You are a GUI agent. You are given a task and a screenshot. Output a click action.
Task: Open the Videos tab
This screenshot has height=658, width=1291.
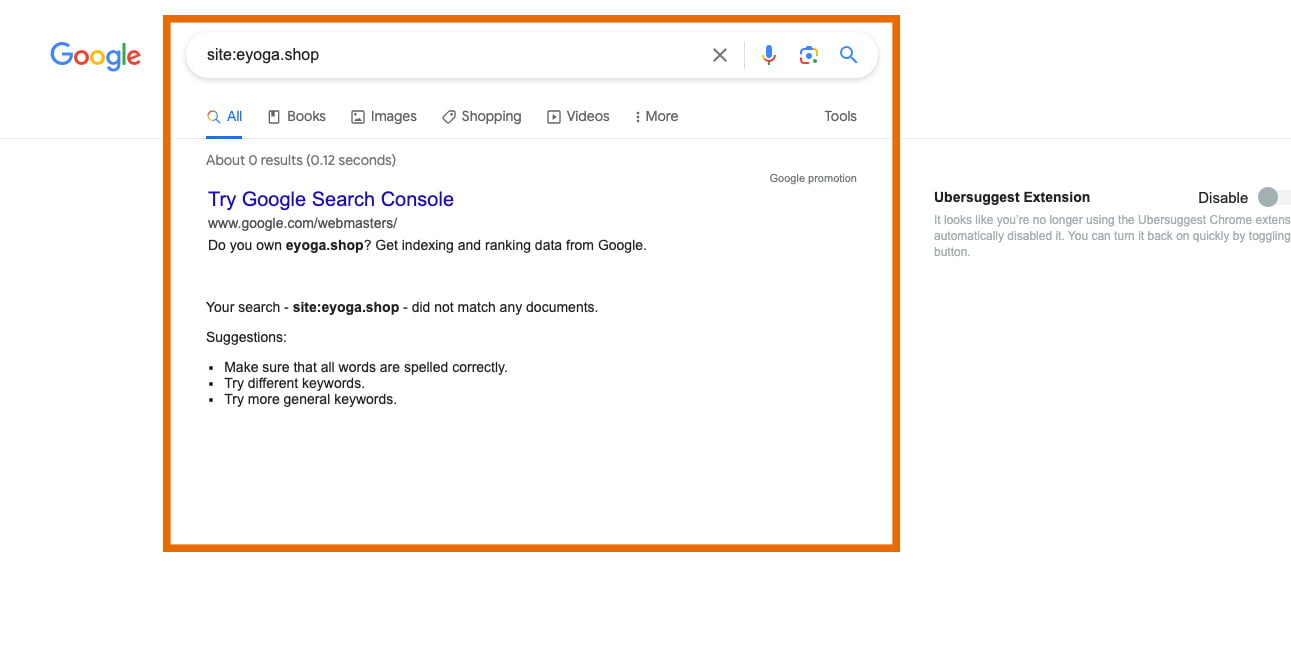[x=578, y=116]
